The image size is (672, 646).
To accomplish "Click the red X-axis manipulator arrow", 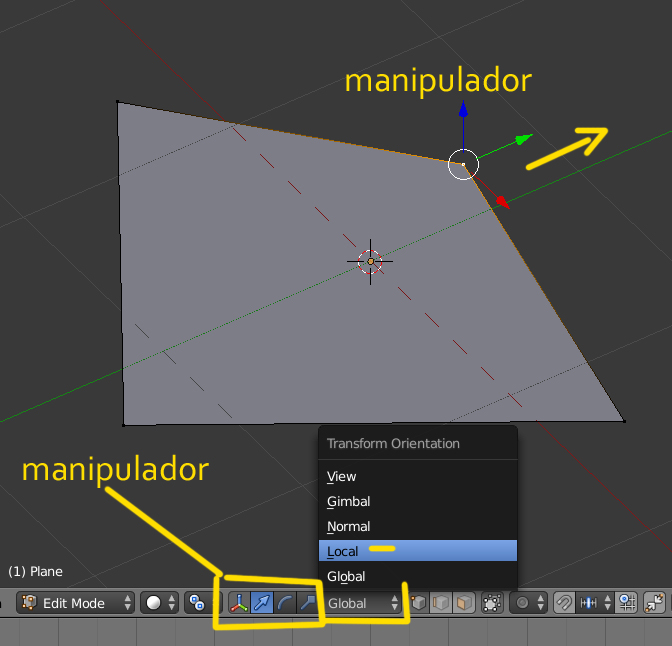I will (502, 202).
